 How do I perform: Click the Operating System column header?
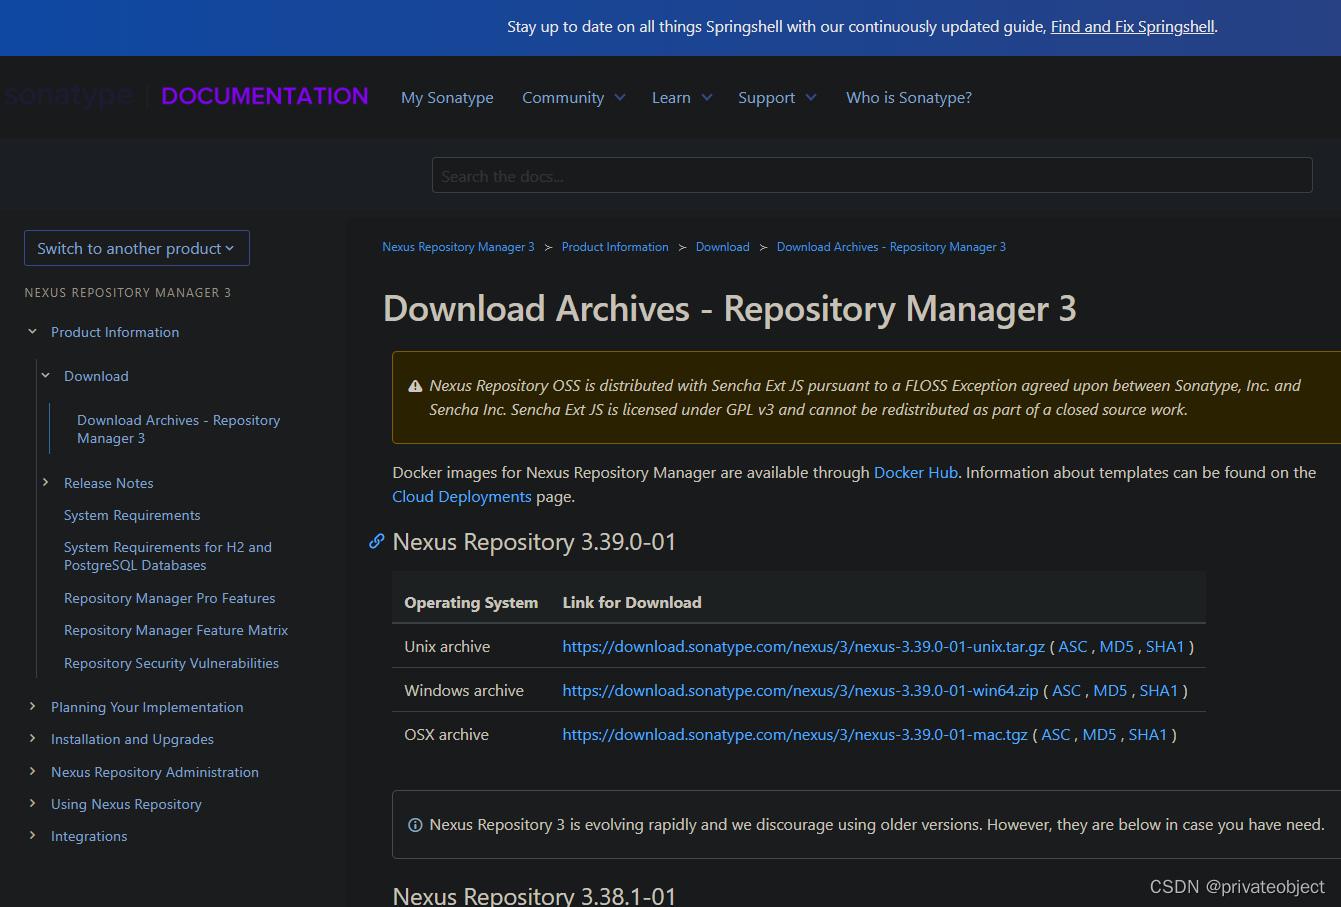tap(471, 602)
